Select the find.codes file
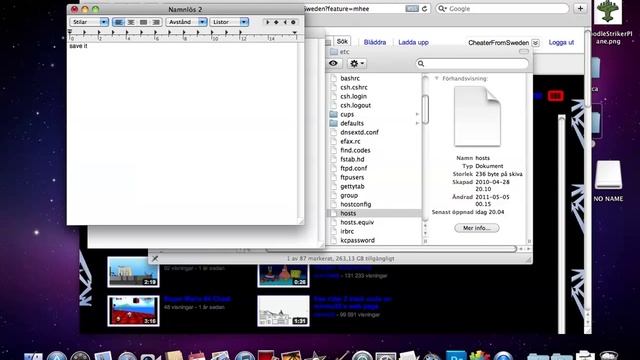 point(355,150)
